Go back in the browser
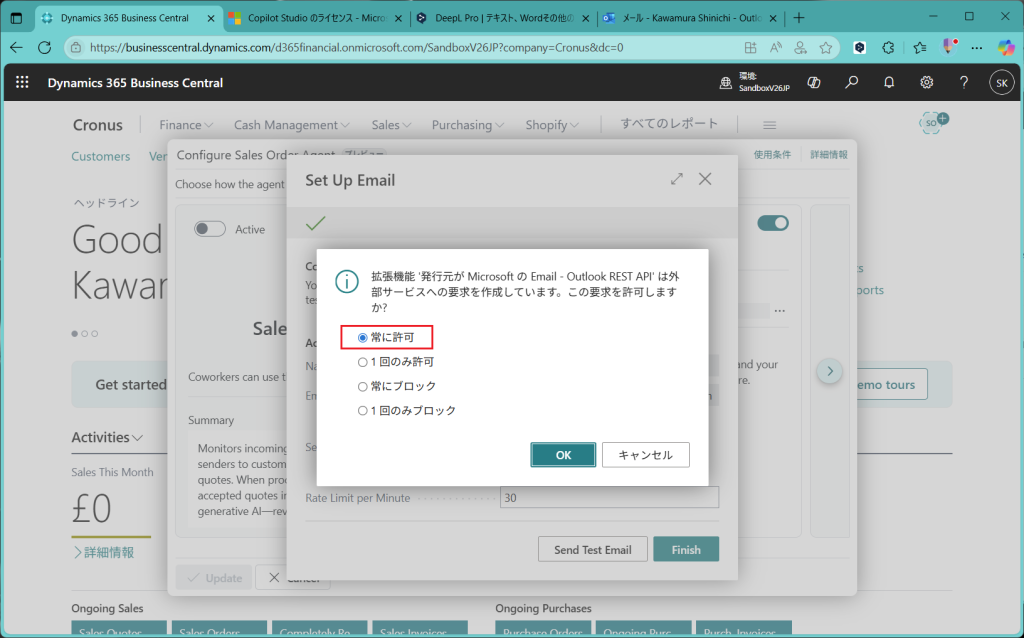The image size is (1024, 638). tap(16, 47)
